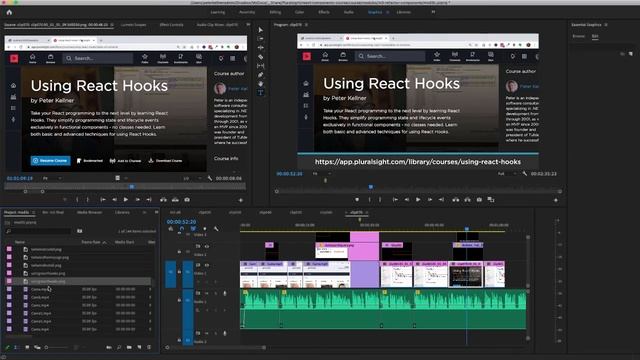Step forward one frame in Program monitor

pyautogui.click(x=430, y=200)
